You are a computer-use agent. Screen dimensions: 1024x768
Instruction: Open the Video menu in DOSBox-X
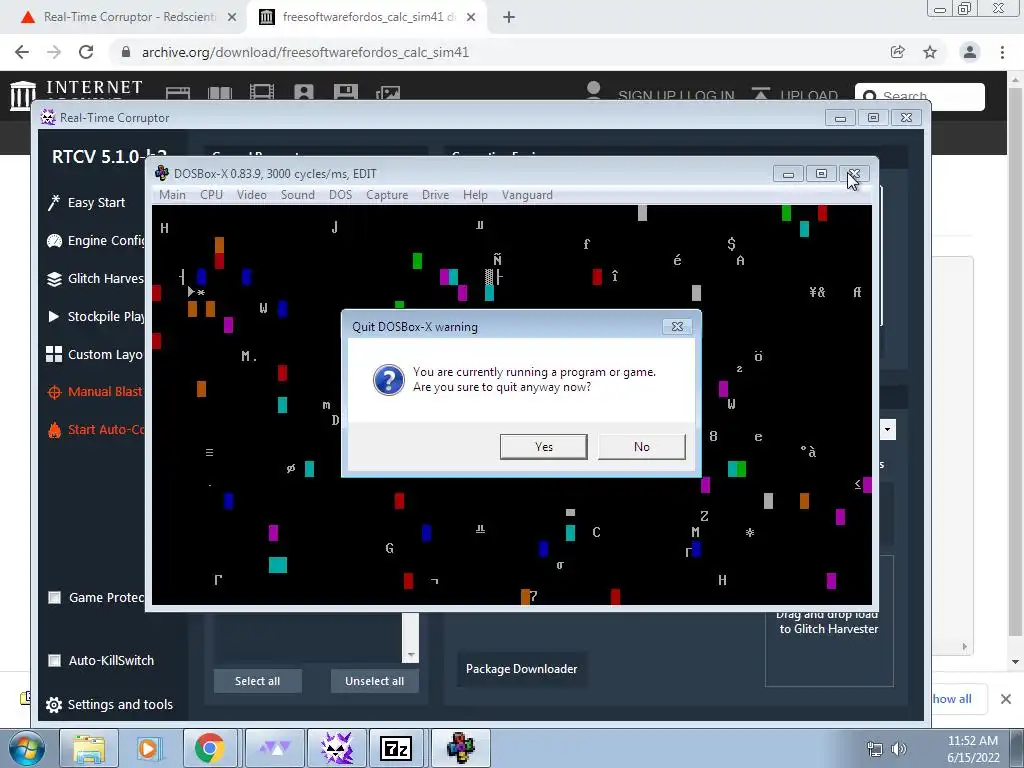point(251,195)
